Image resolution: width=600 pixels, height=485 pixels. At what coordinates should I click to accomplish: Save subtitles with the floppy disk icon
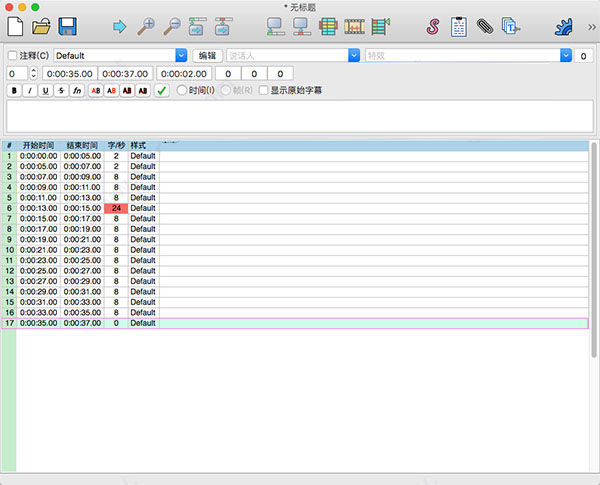click(67, 27)
